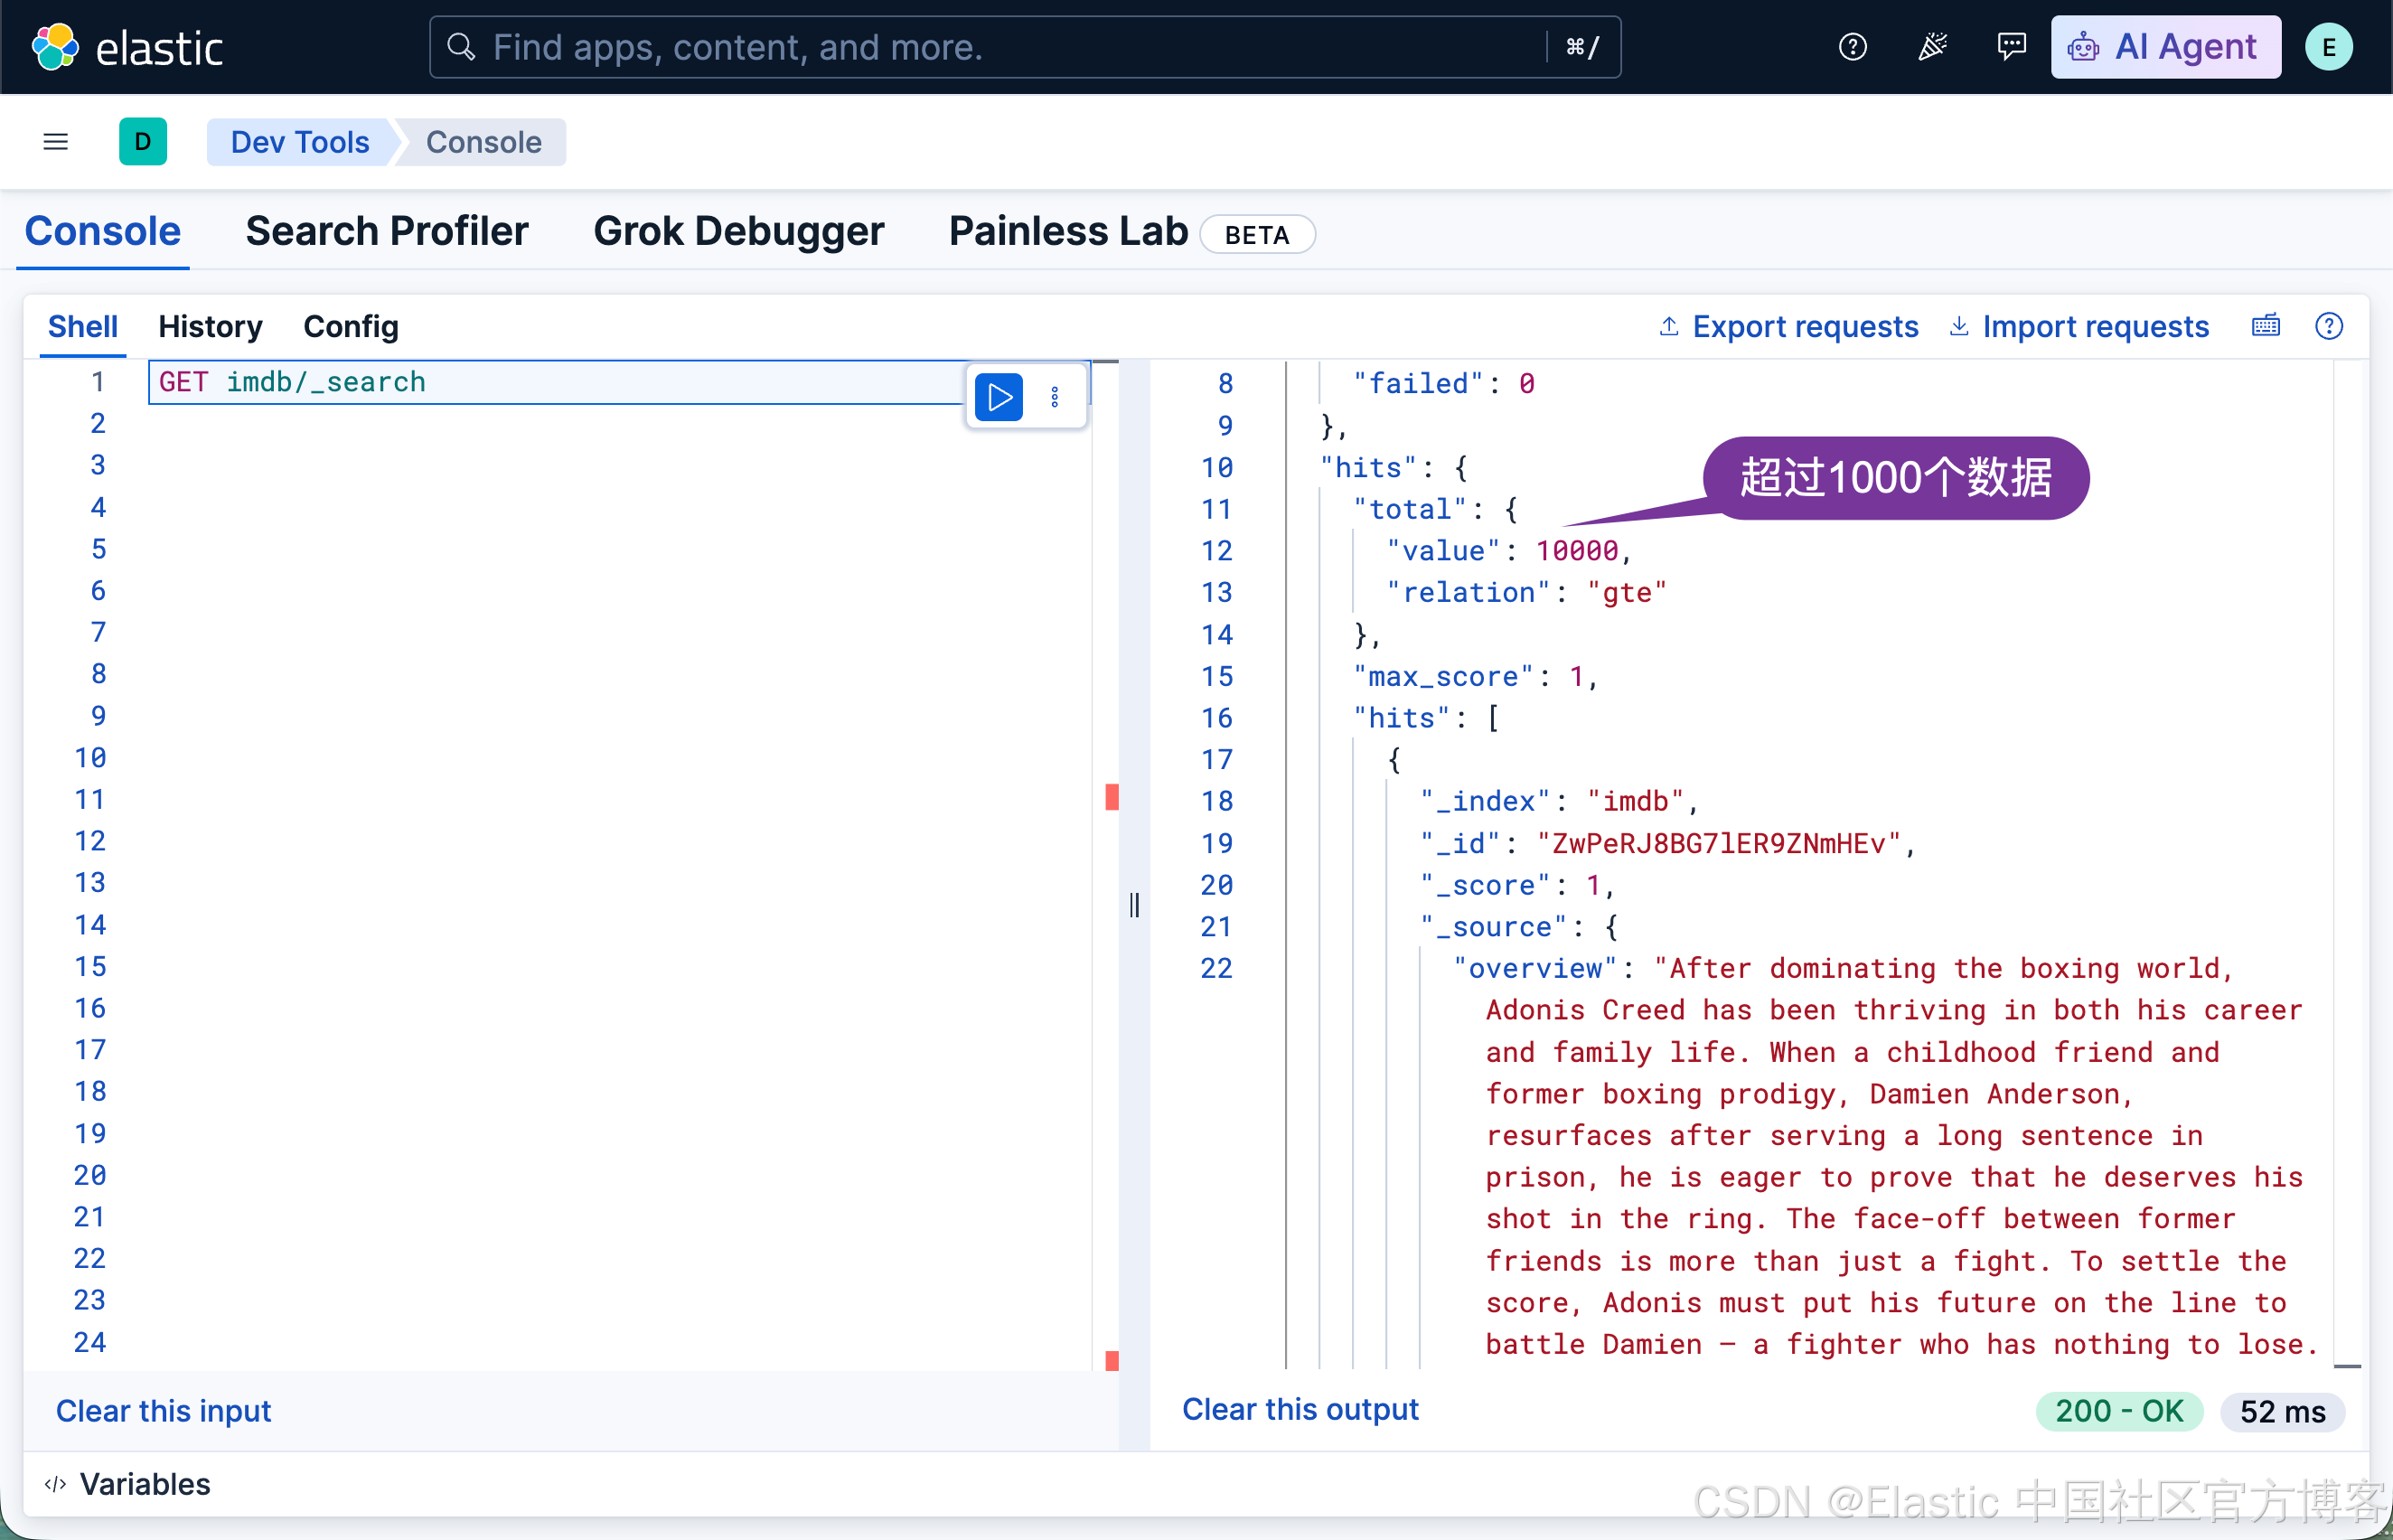Click the "failed": 0 line
The image size is (2393, 1540).
click(x=1444, y=384)
